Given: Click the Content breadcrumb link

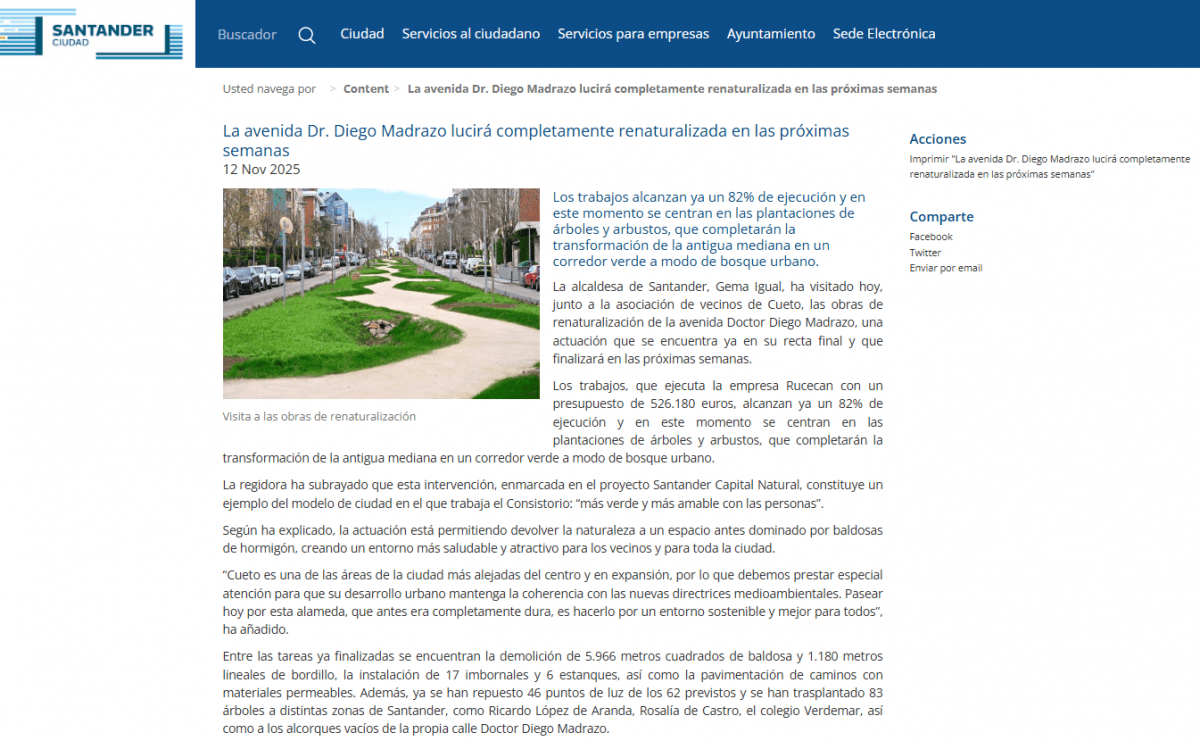Looking at the screenshot, I should point(366,89).
